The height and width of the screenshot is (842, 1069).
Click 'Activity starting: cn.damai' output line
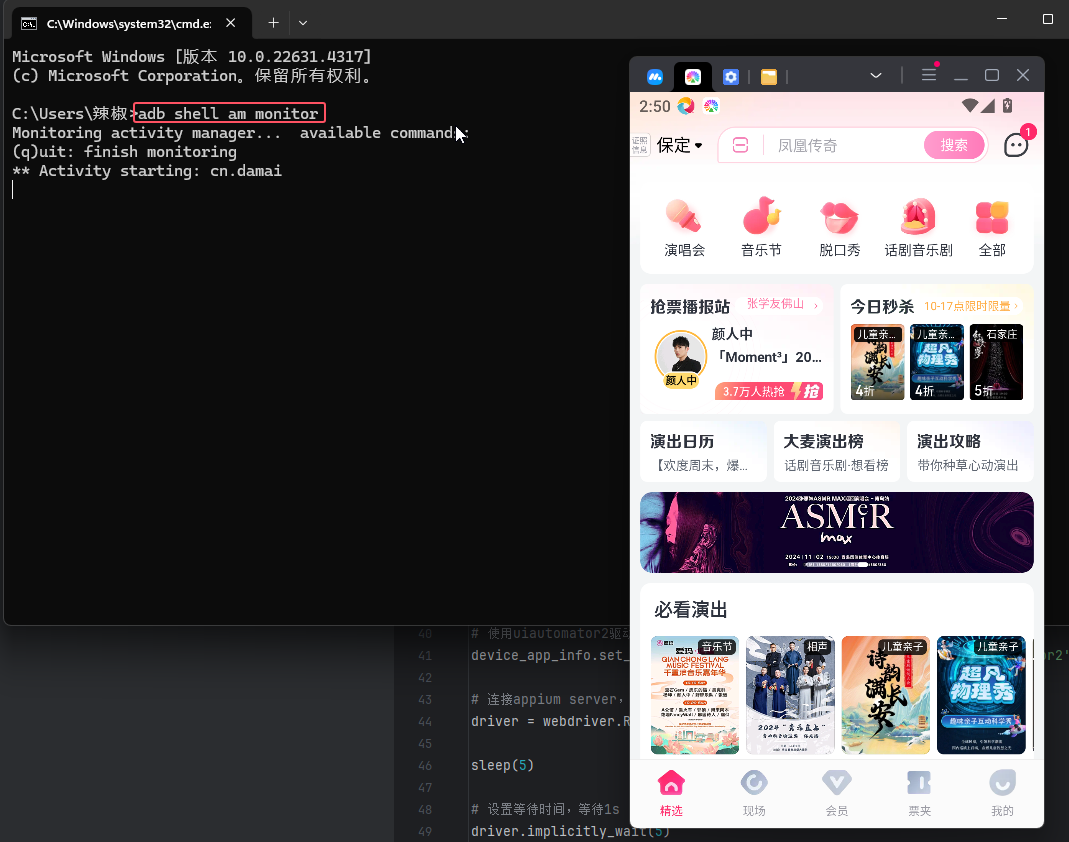tap(147, 171)
